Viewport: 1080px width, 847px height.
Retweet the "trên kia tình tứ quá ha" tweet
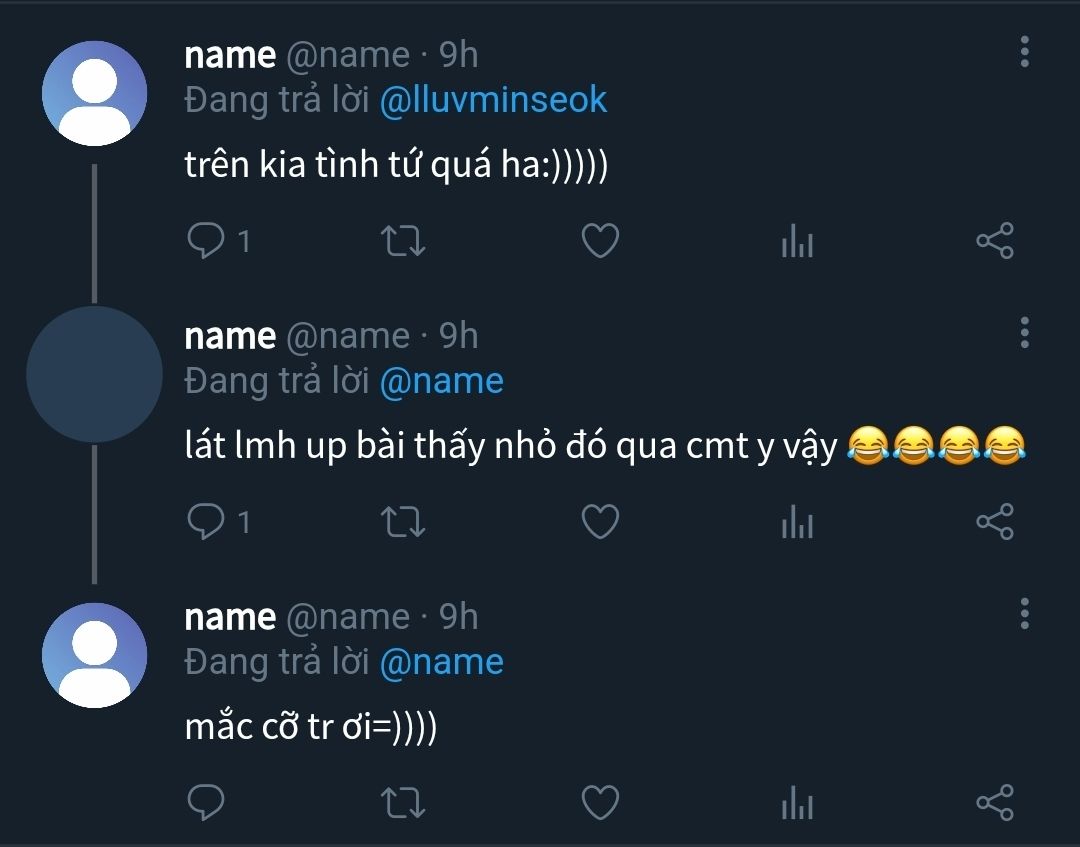[404, 241]
